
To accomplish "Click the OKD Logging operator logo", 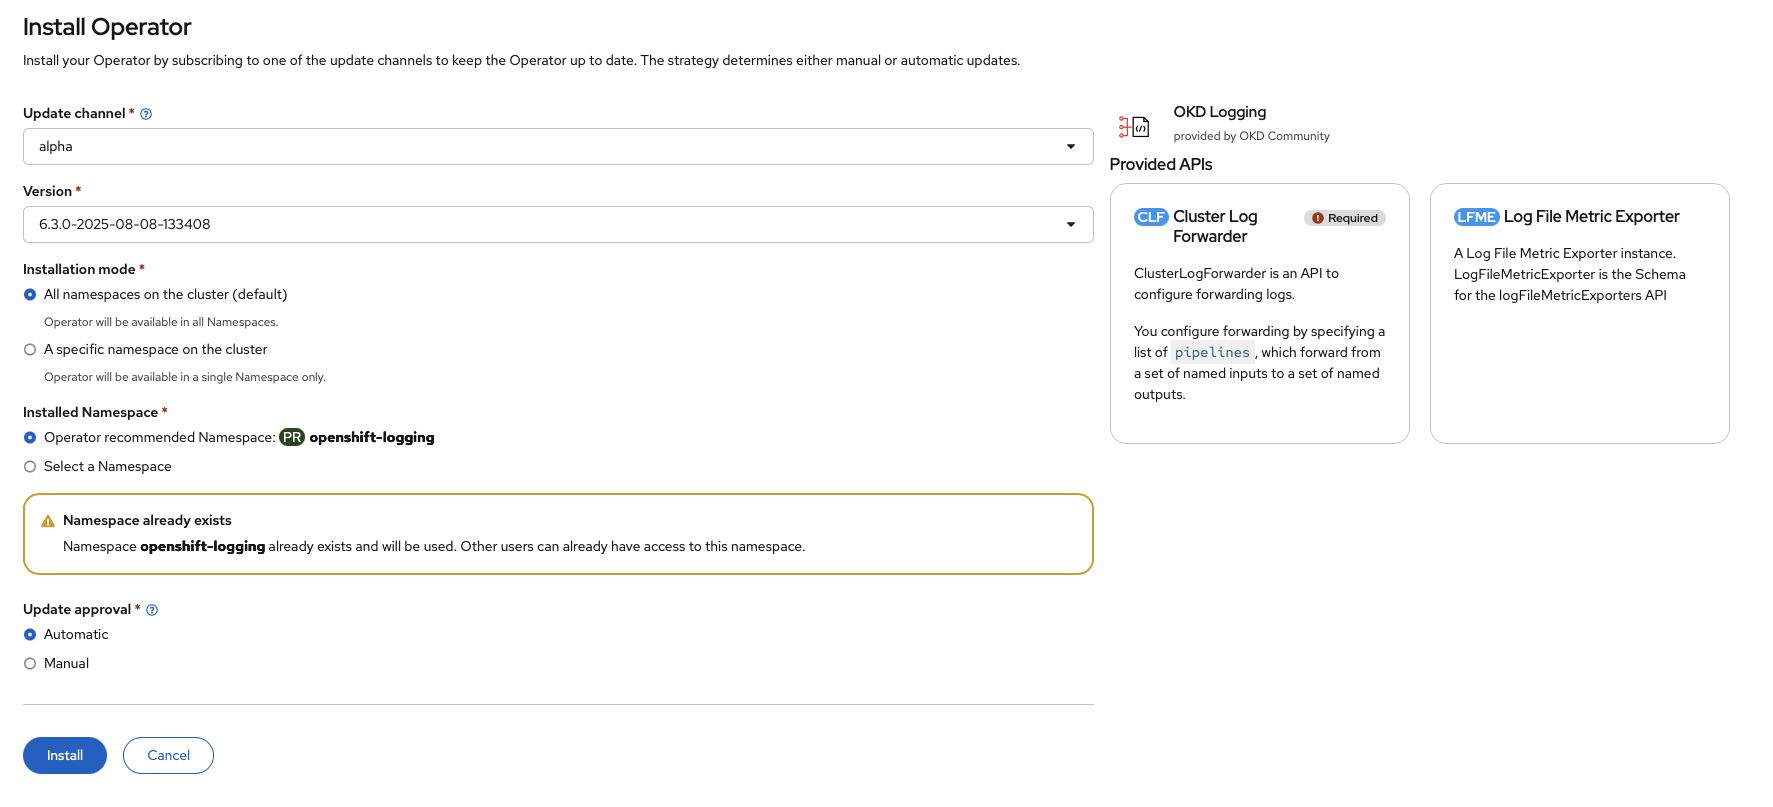I will 1134,127.
